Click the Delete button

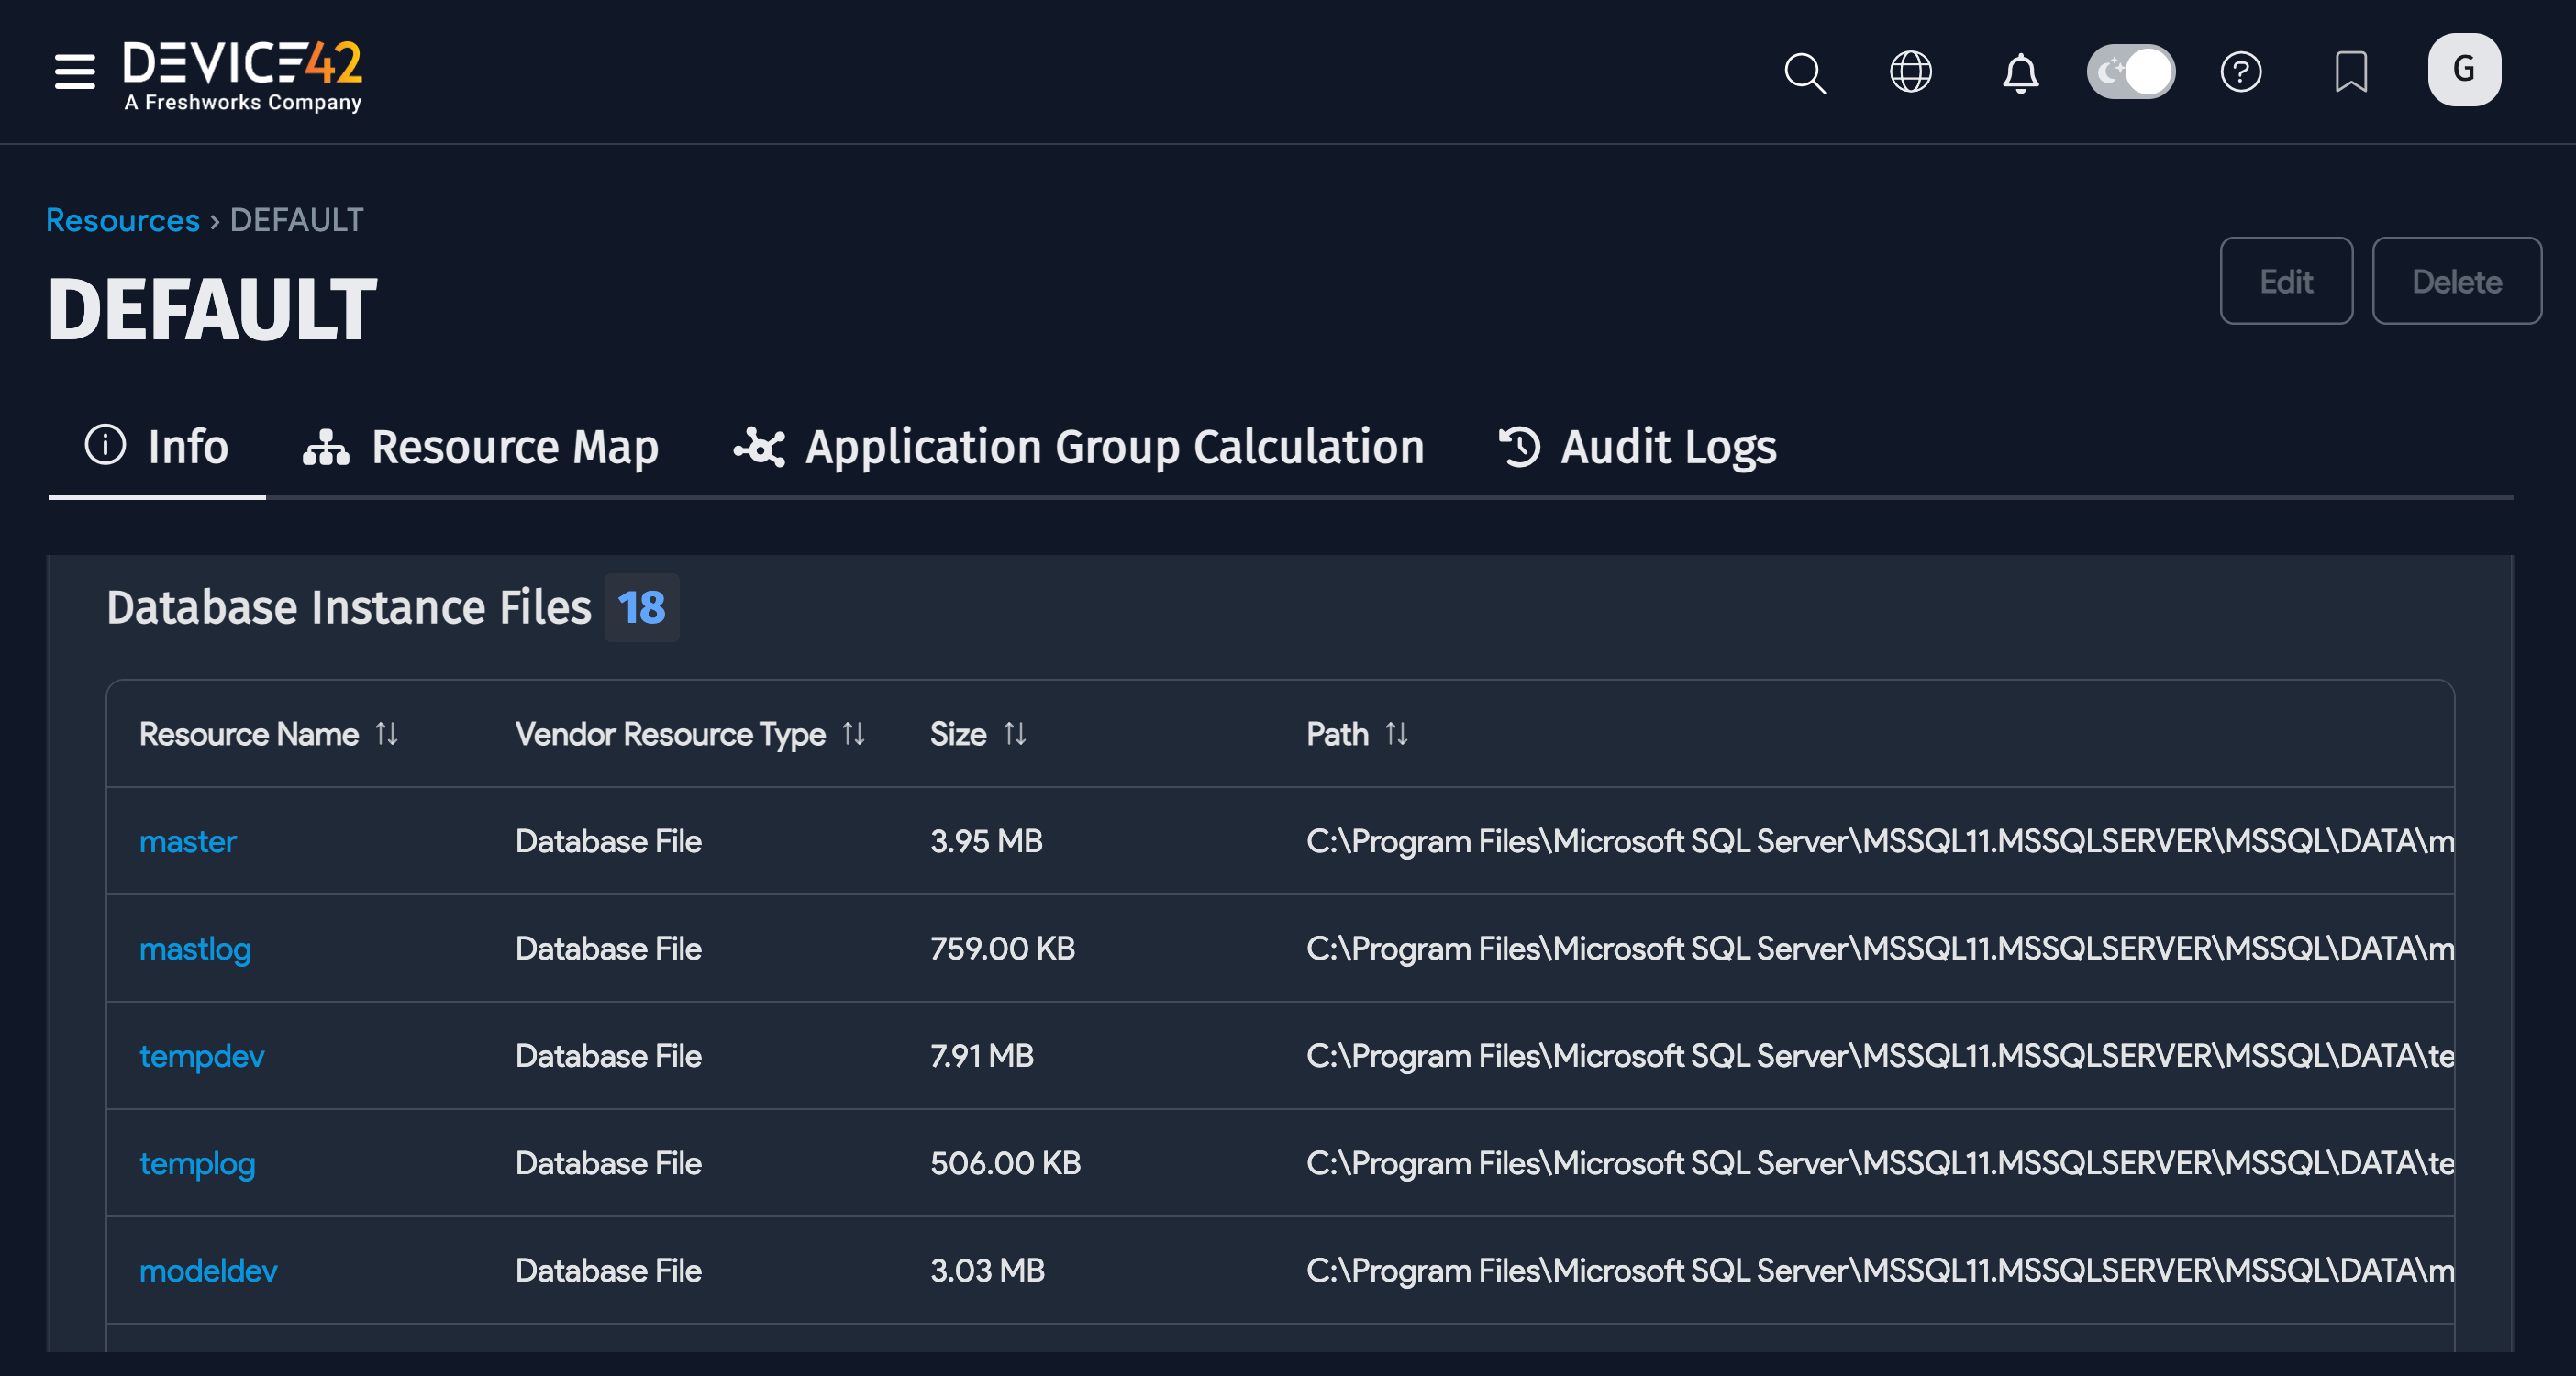(x=2457, y=281)
